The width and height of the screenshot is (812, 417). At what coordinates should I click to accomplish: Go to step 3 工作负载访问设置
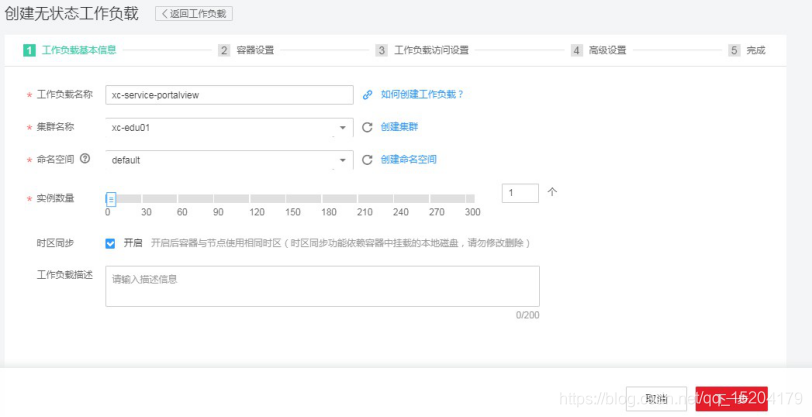tap(422, 50)
